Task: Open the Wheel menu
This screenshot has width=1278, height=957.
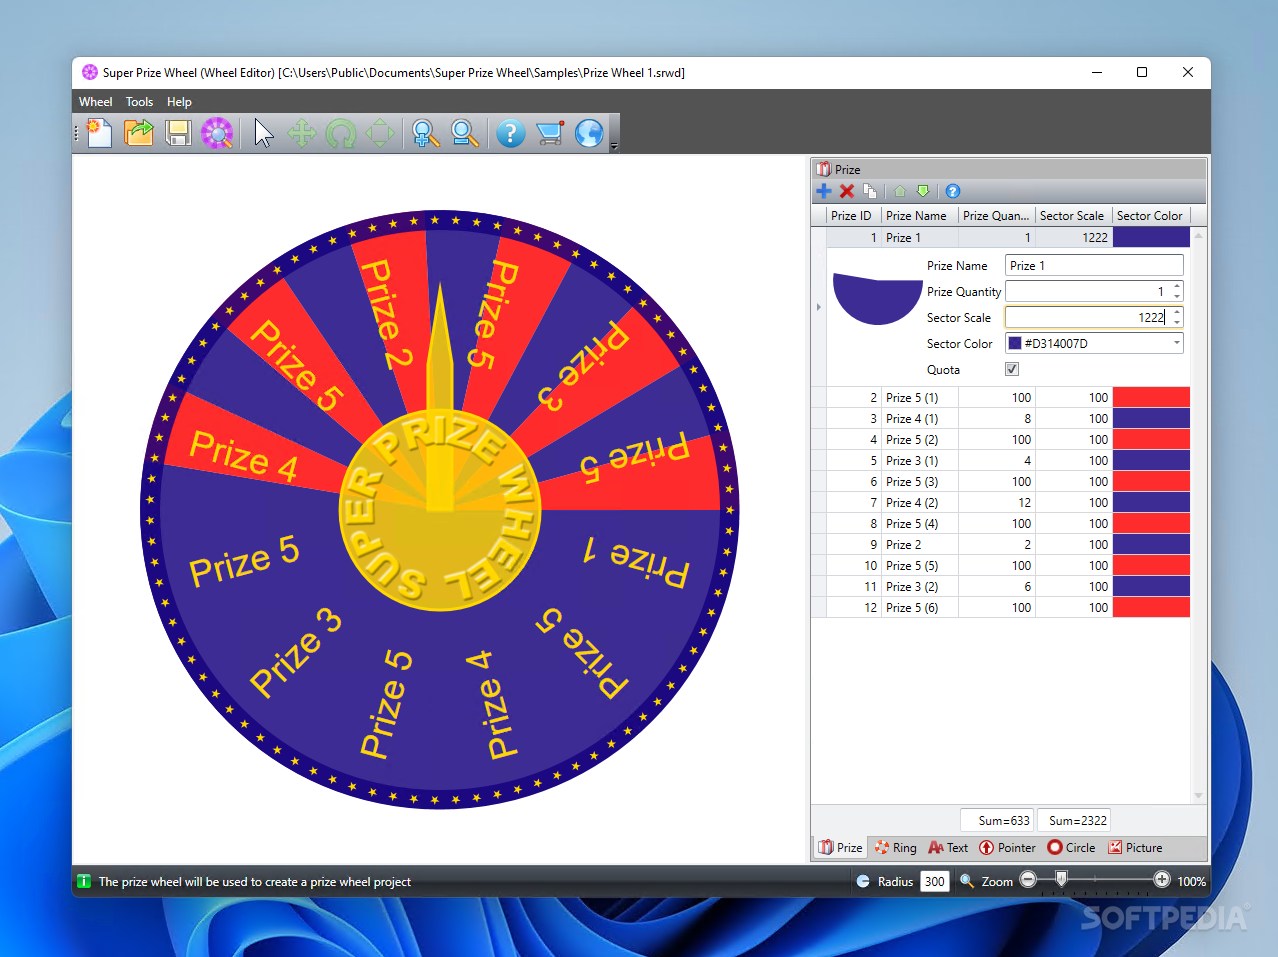Action: 95,102
